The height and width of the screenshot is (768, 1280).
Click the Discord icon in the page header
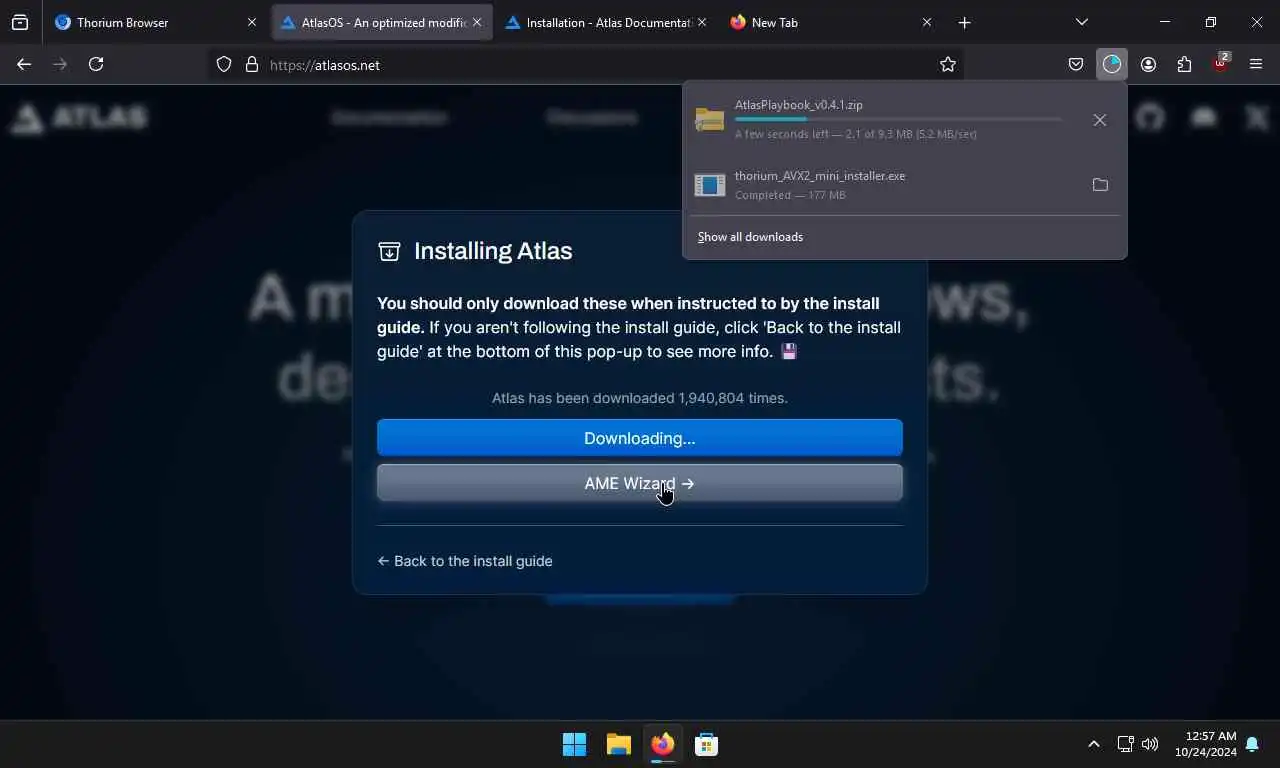click(1204, 117)
